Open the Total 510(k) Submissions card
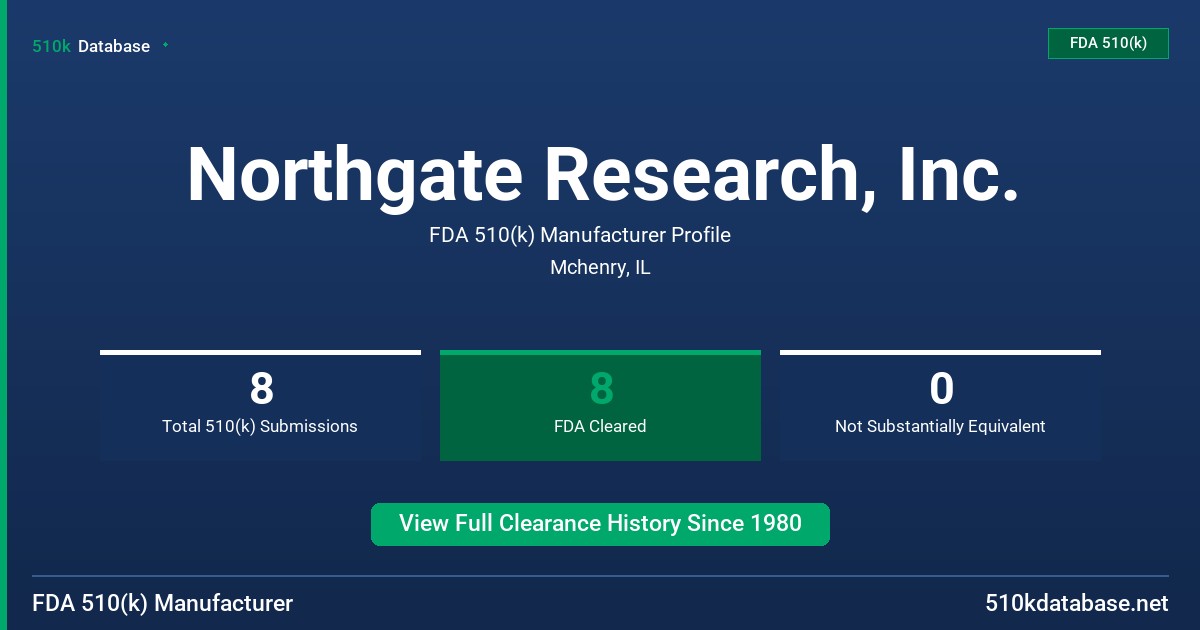 (260, 406)
